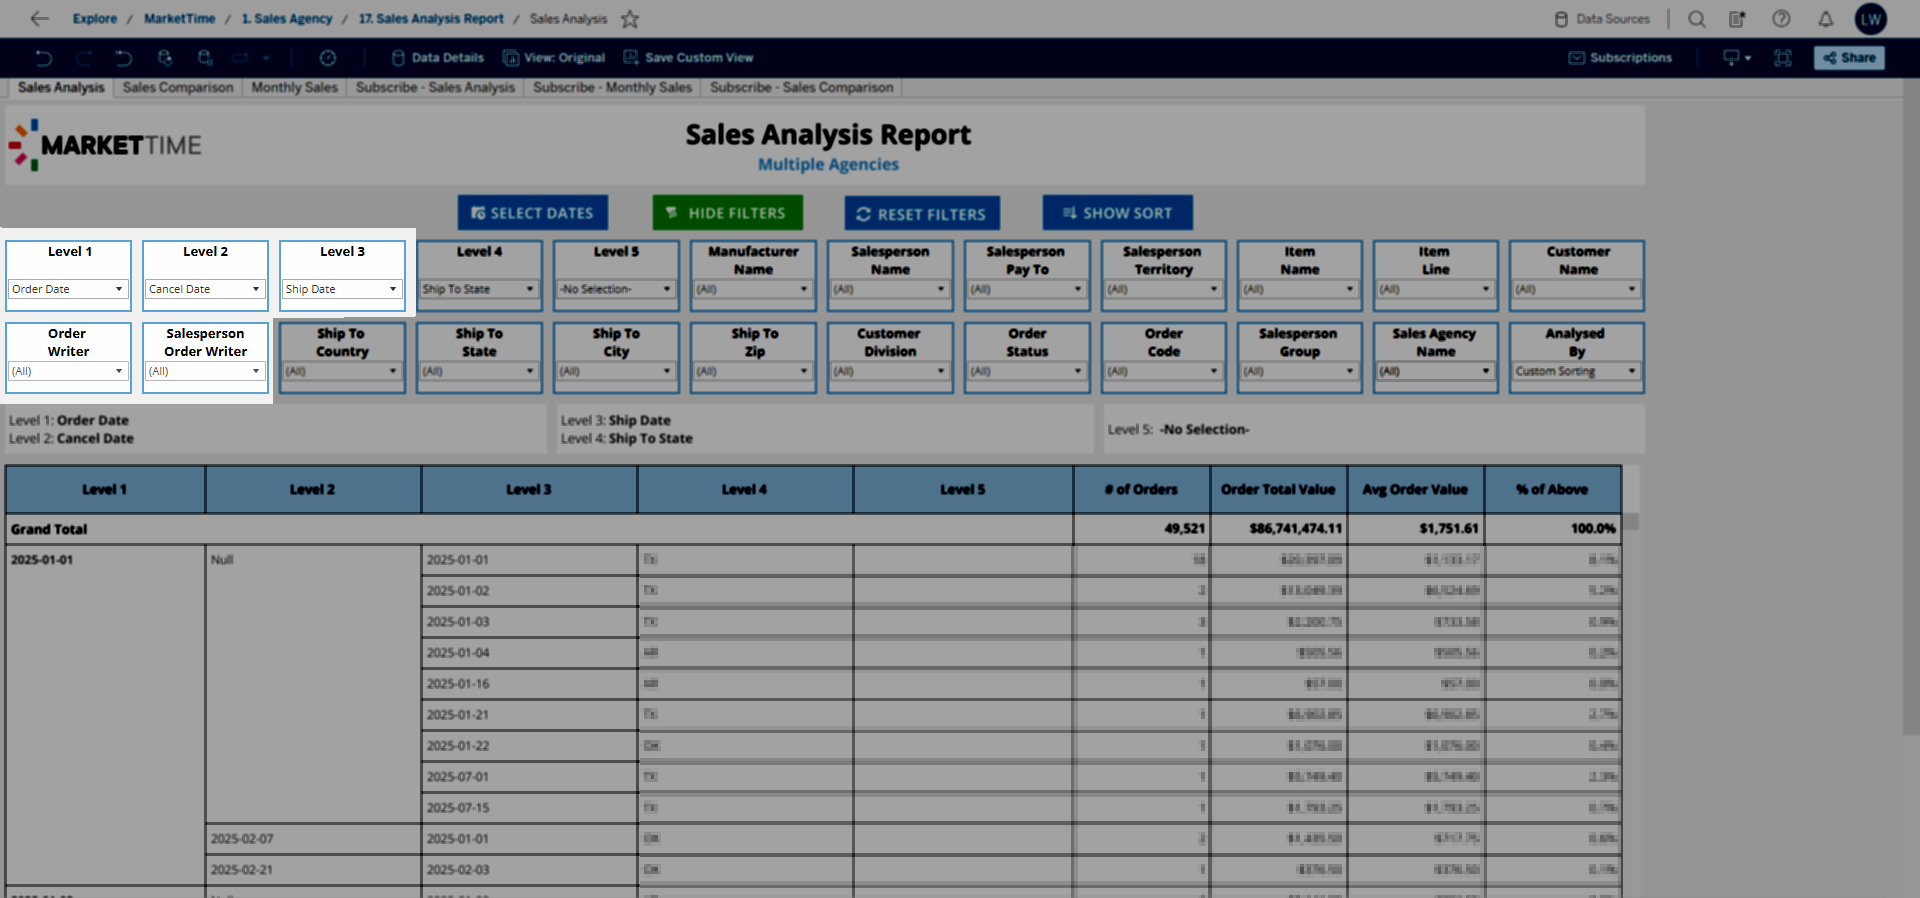Click the Order Total Value column header
Viewport: 1920px width, 898px height.
pos(1278,489)
